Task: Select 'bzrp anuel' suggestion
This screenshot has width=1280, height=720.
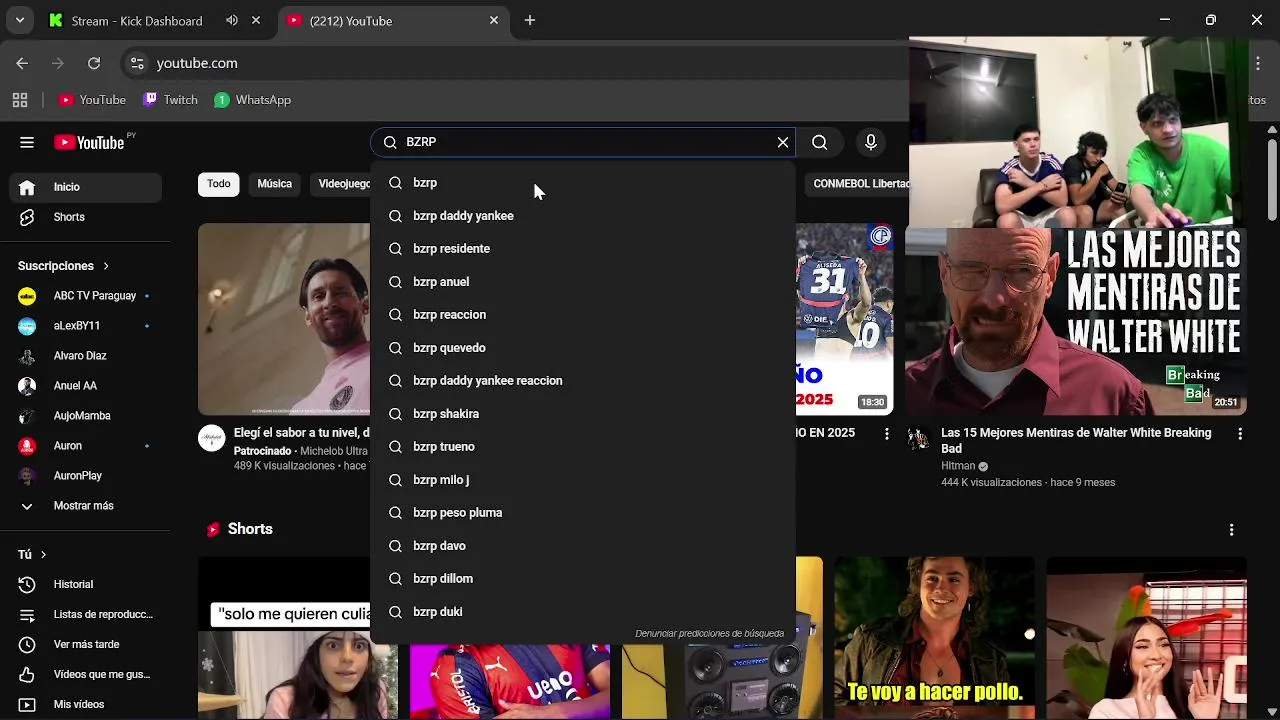Action: [x=583, y=282]
